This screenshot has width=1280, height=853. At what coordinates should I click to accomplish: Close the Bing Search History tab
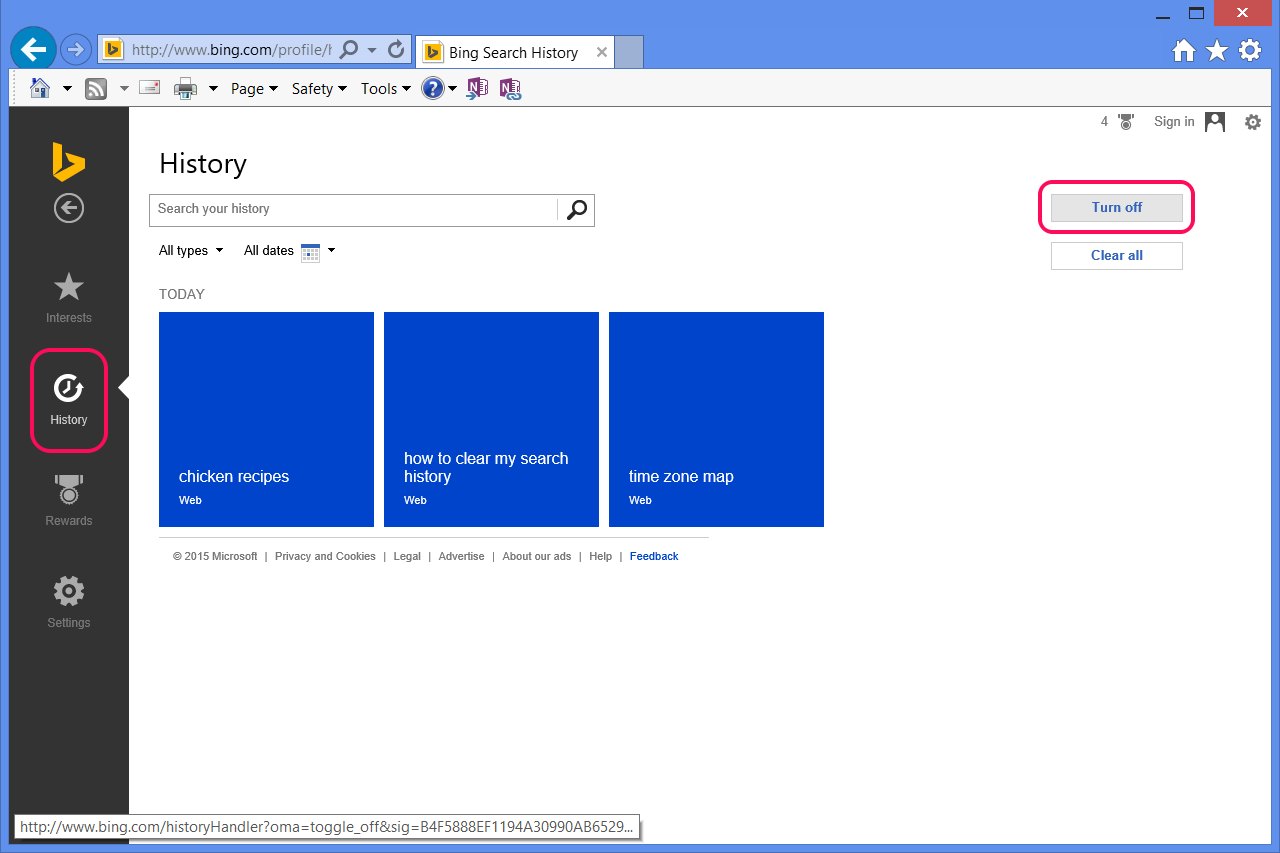(x=601, y=52)
